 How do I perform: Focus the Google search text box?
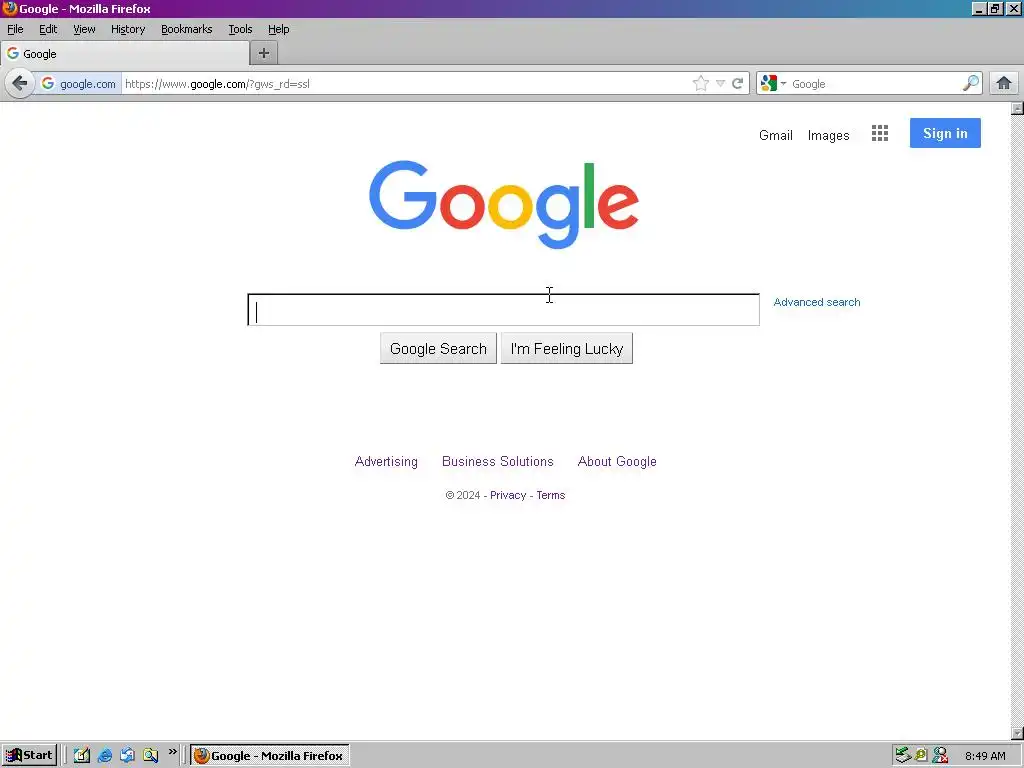[504, 310]
